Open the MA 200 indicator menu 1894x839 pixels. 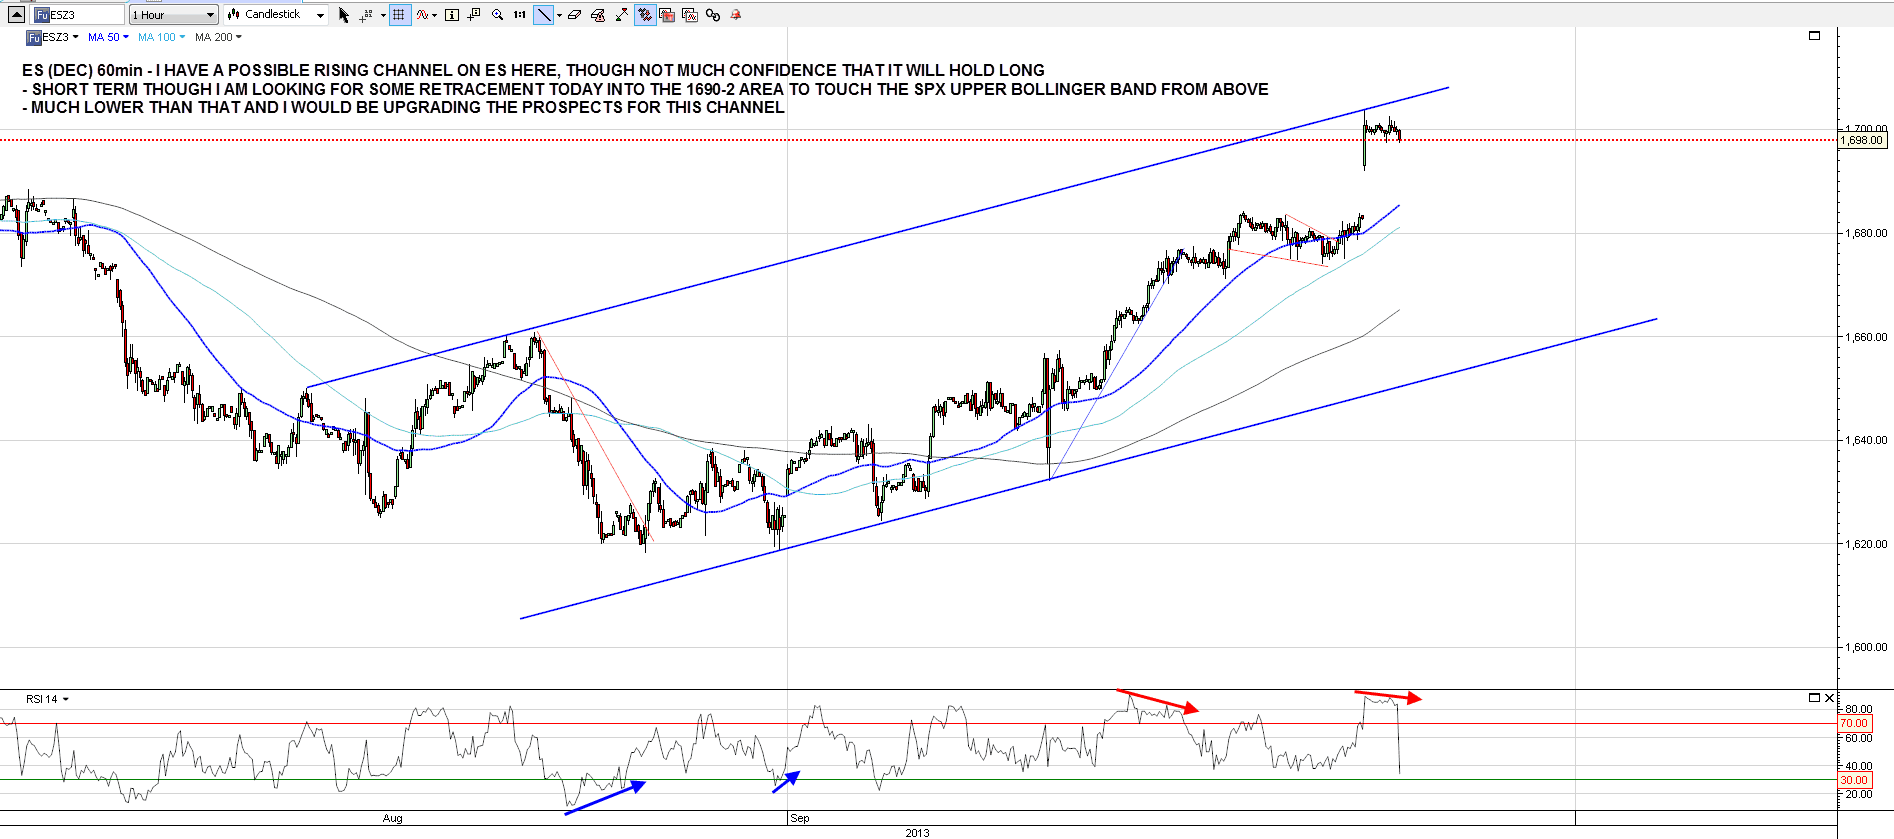coord(218,37)
